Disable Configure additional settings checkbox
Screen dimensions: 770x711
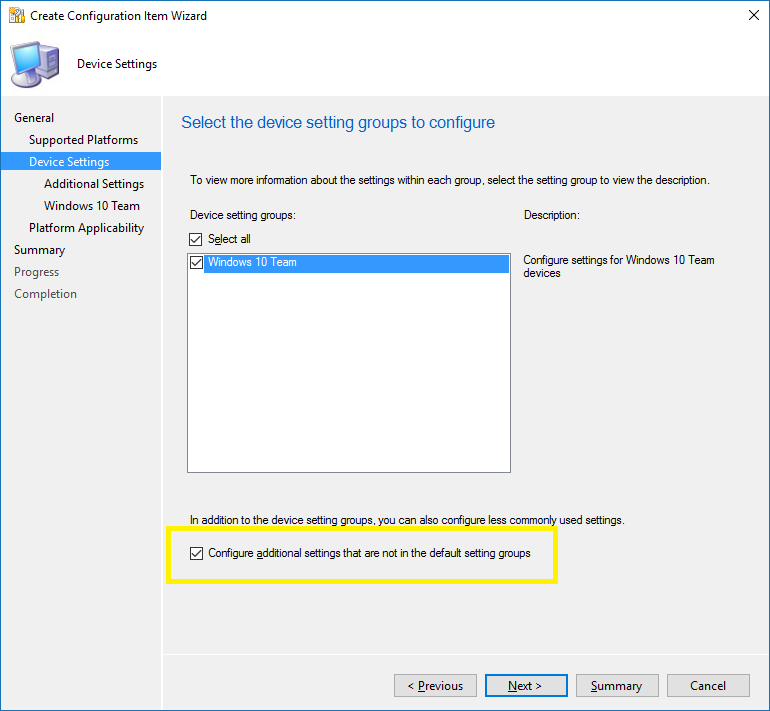[196, 553]
